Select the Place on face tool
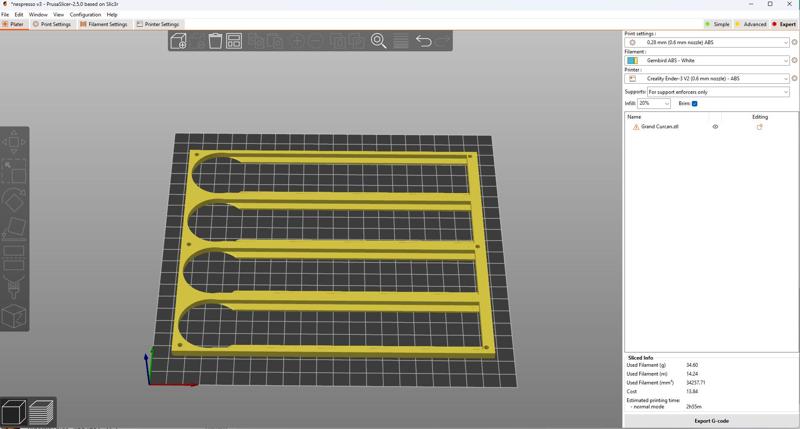 pos(14,229)
